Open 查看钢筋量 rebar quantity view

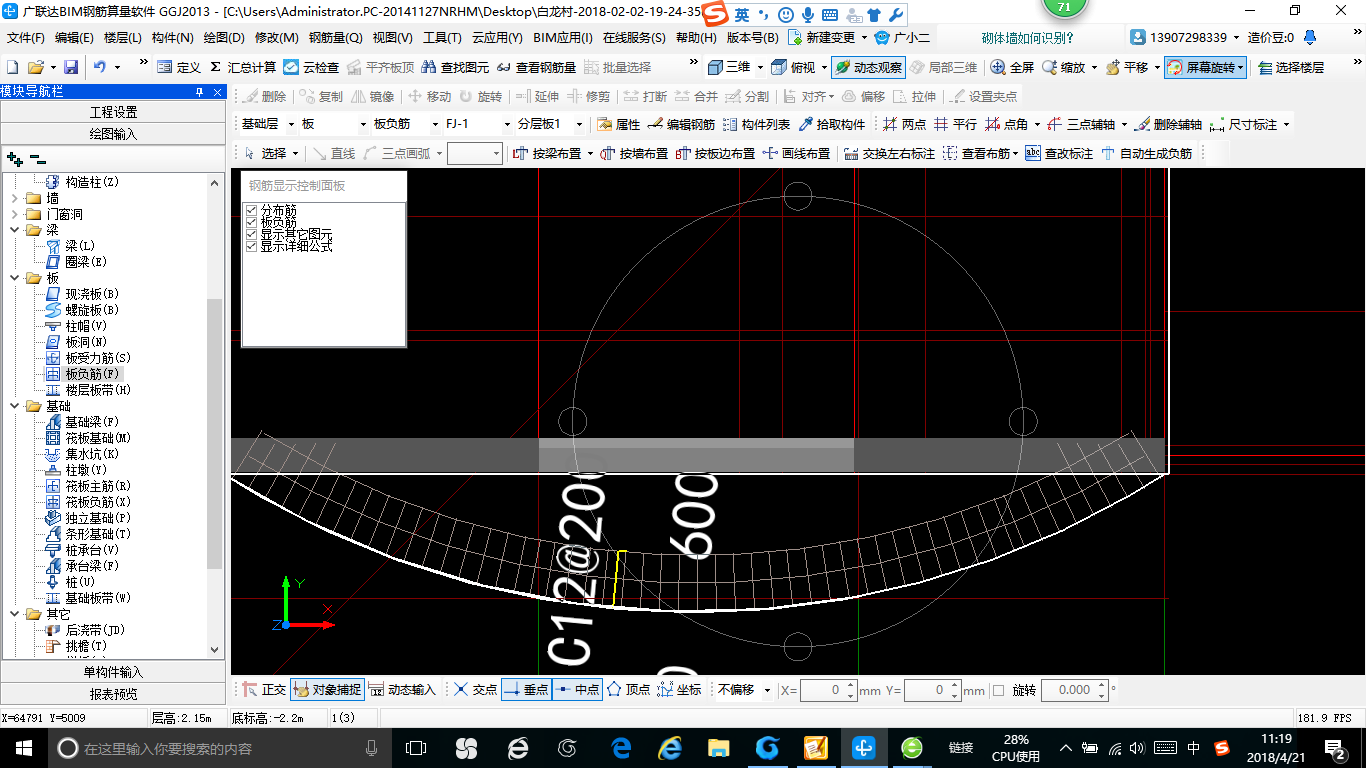coord(536,67)
